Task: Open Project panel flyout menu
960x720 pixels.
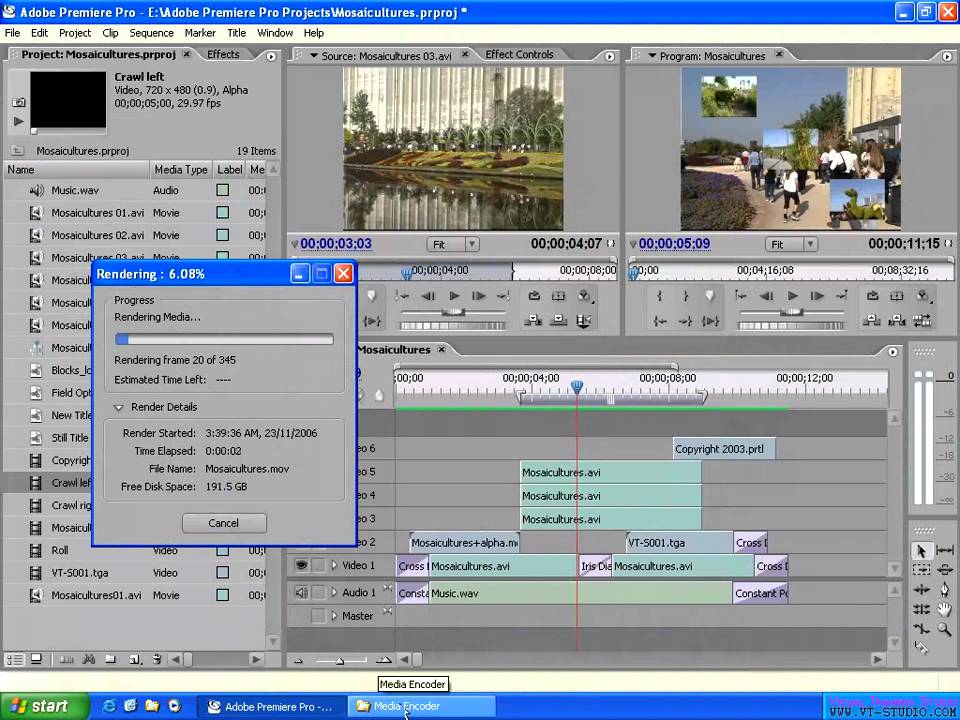Action: pos(271,56)
